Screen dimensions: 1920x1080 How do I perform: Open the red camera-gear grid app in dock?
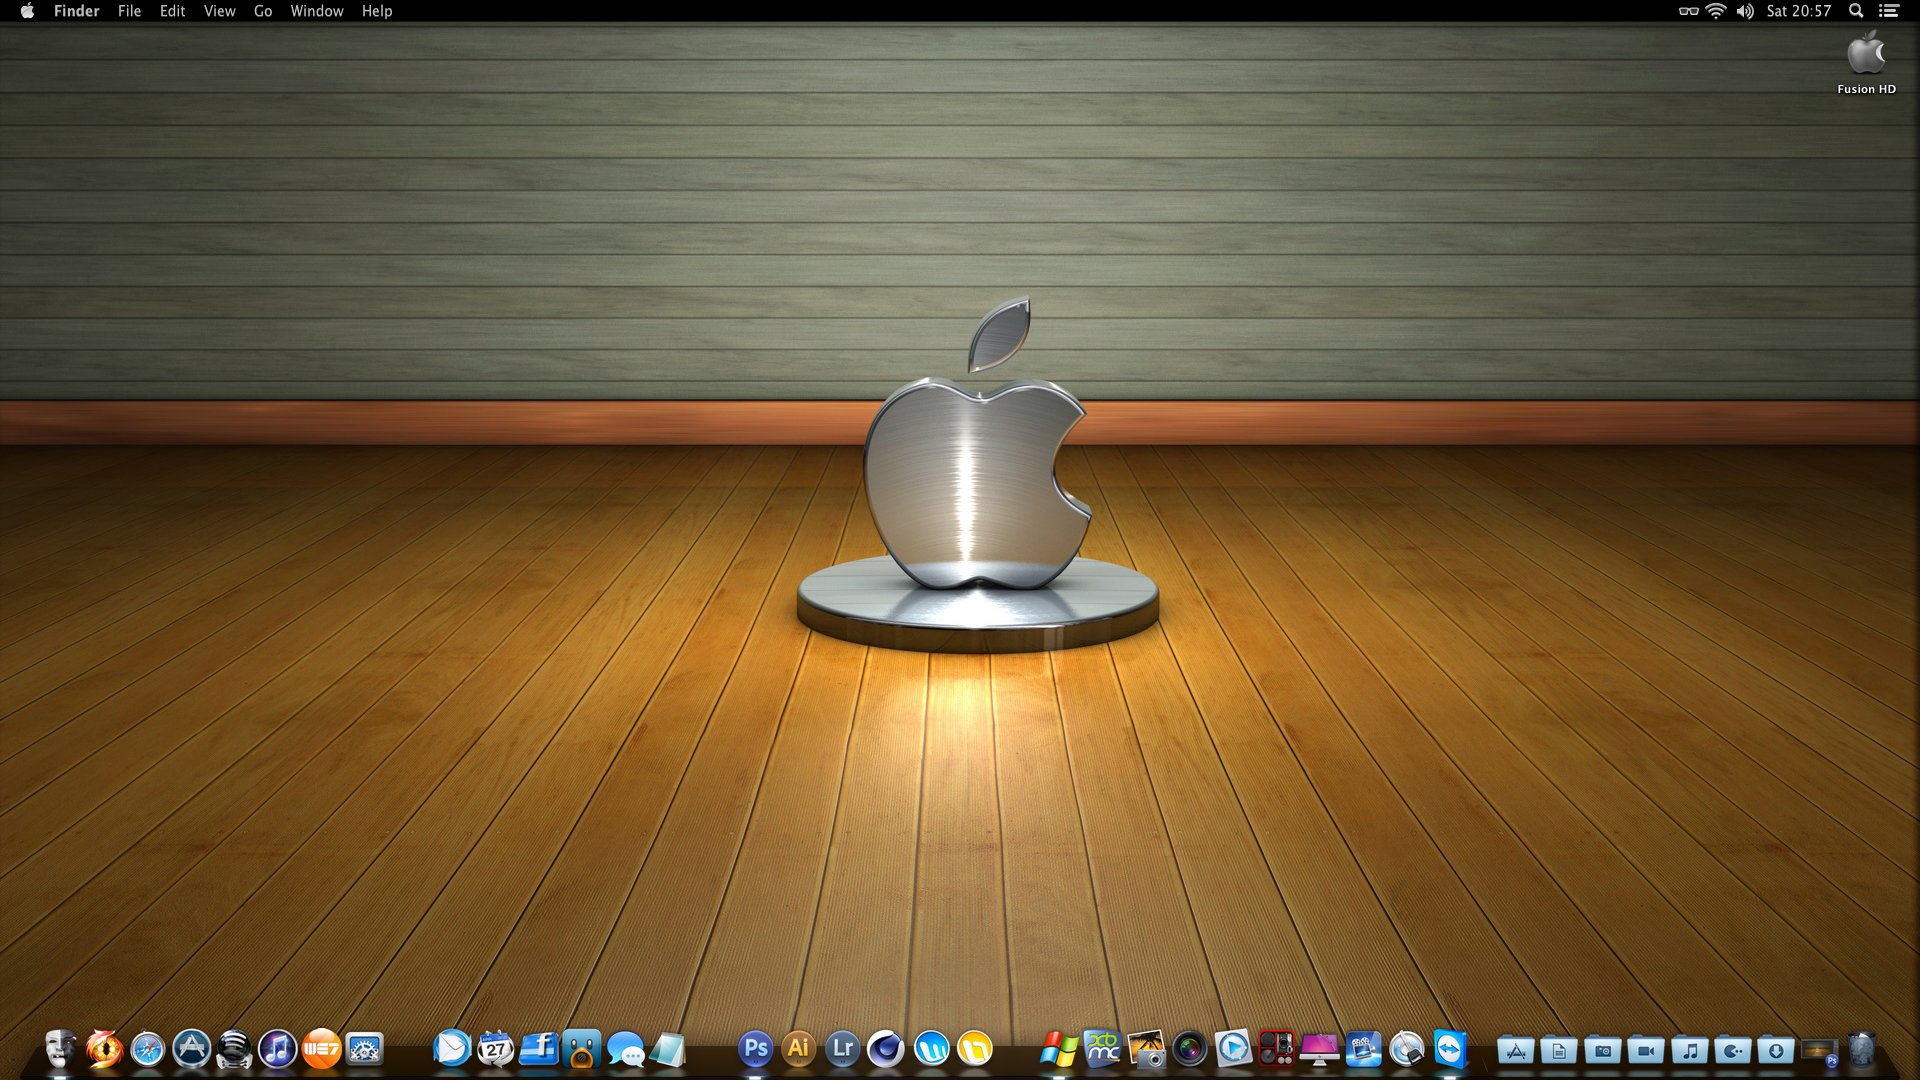tap(1277, 1049)
